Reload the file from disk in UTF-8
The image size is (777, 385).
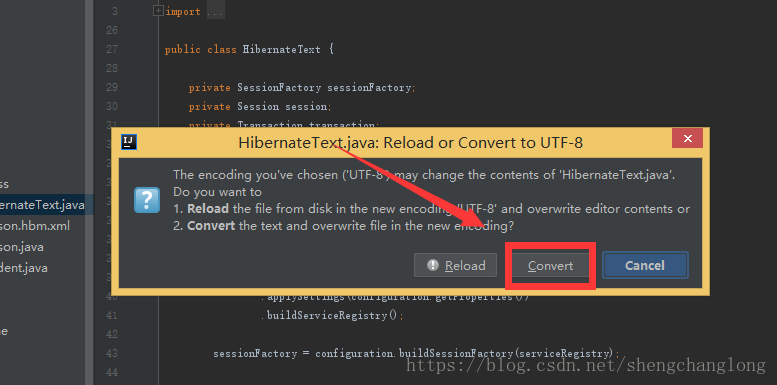pos(456,266)
